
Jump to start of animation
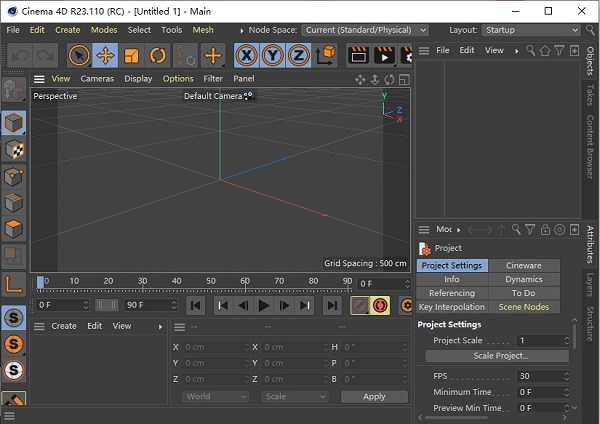click(196, 305)
